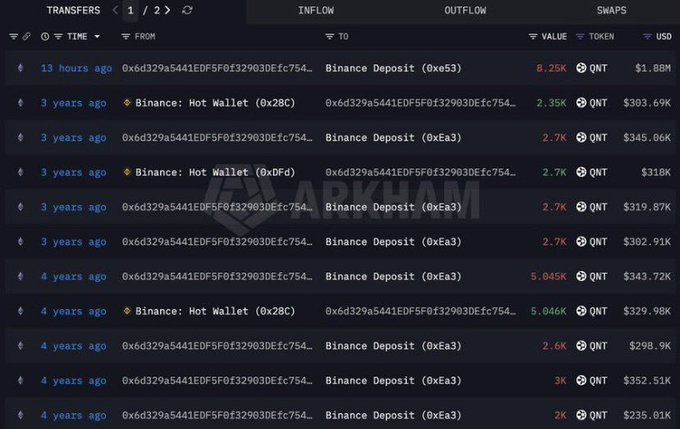Click QNT token in $352.51K row

click(x=592, y=380)
